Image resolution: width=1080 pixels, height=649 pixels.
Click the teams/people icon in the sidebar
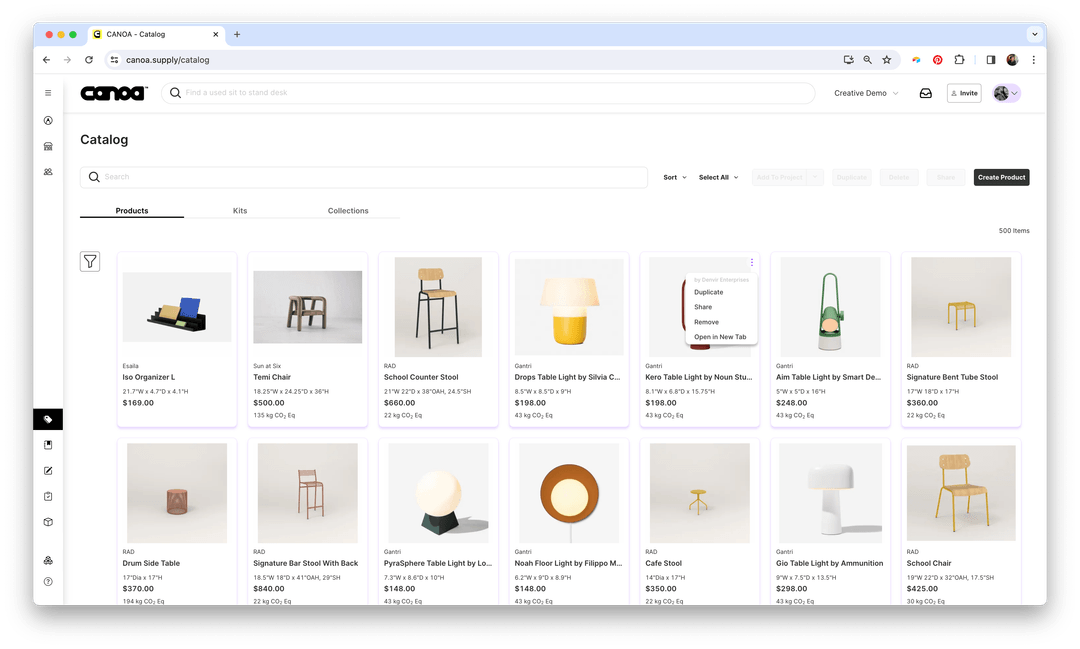point(48,172)
